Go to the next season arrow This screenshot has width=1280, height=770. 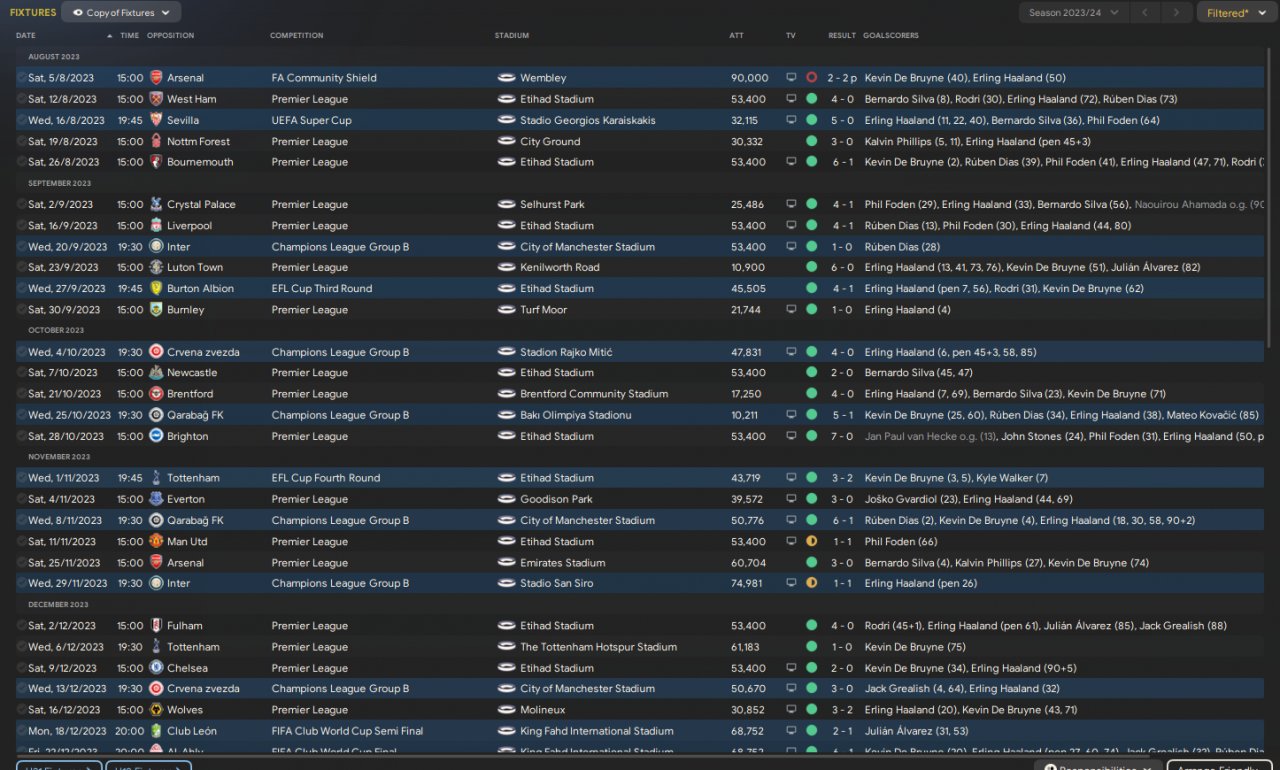tap(1177, 13)
